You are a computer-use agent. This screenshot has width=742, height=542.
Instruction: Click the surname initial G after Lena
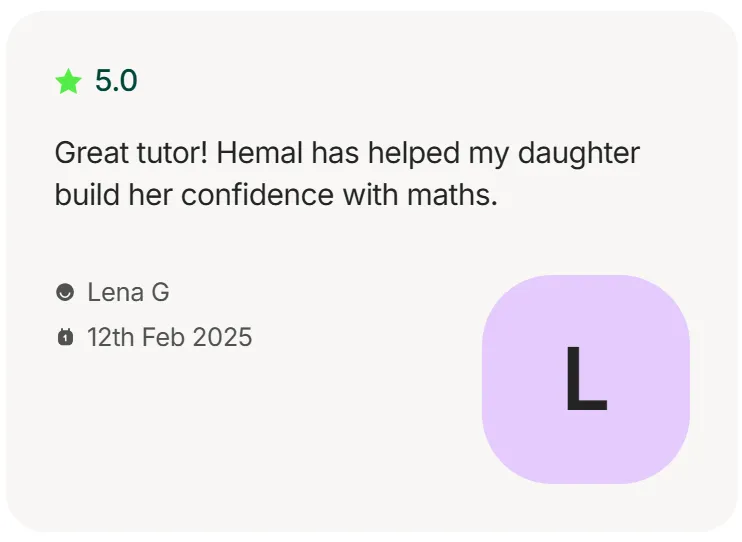(160, 292)
